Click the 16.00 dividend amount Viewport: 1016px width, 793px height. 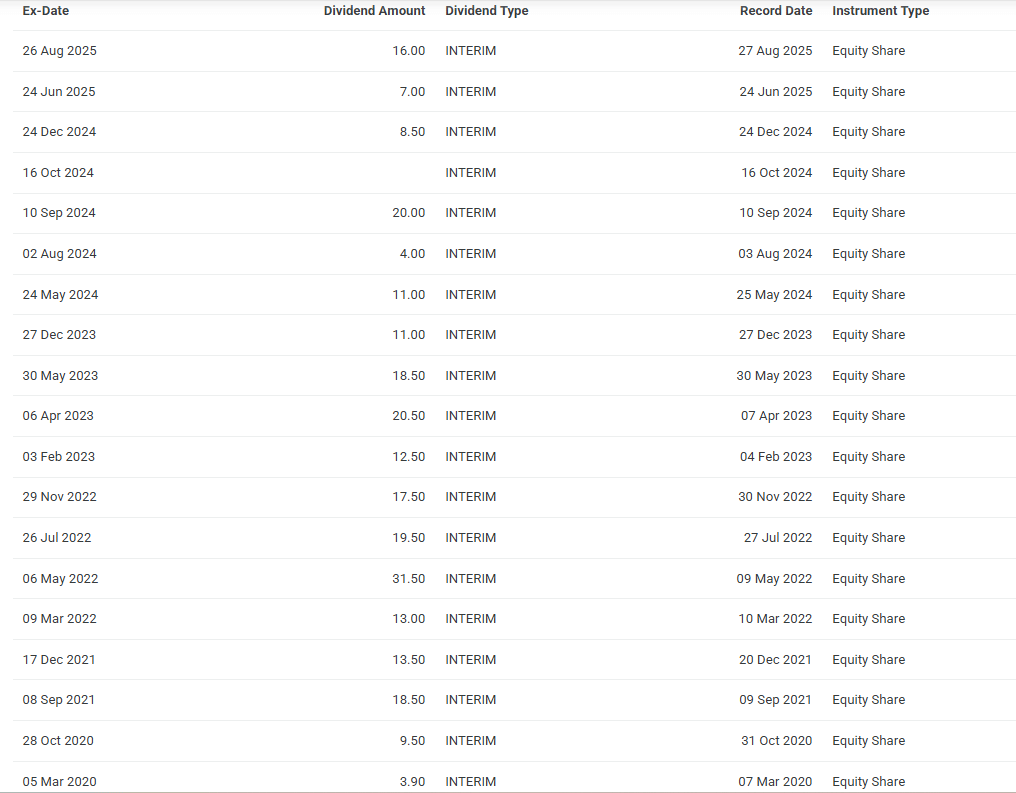408,51
